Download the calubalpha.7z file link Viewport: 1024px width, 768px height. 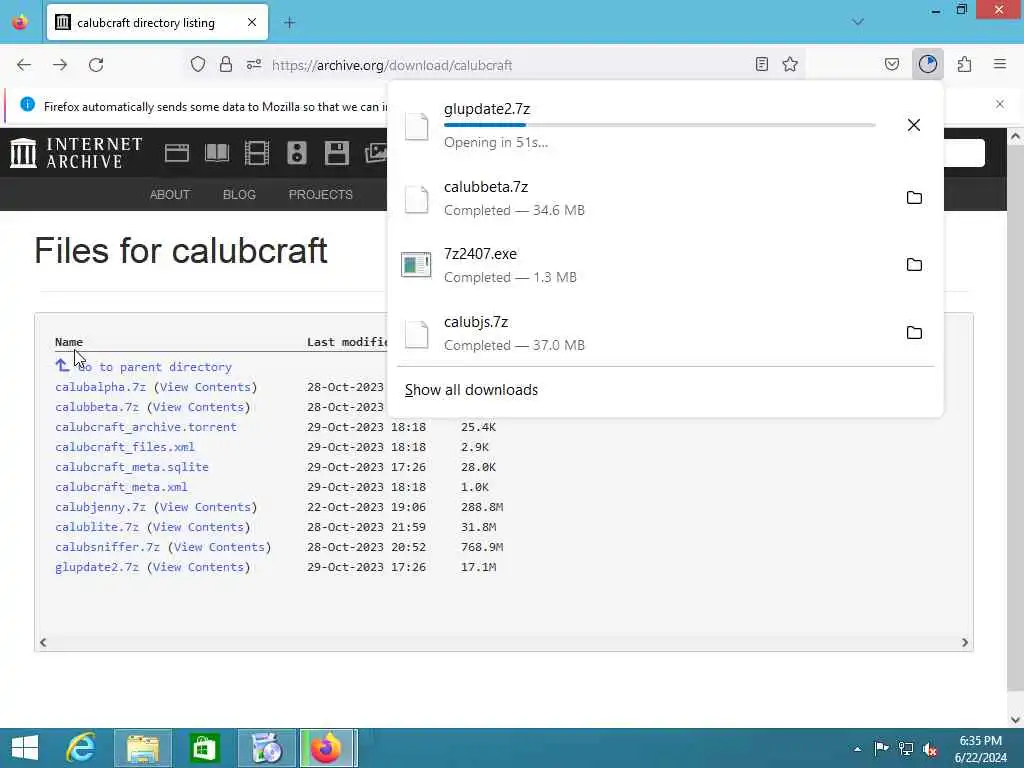point(101,387)
